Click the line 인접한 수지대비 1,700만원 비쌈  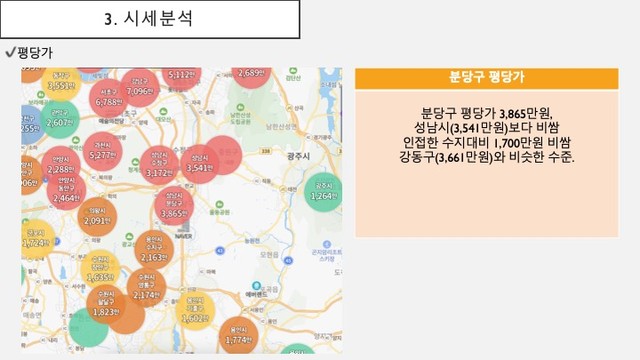coord(487,142)
